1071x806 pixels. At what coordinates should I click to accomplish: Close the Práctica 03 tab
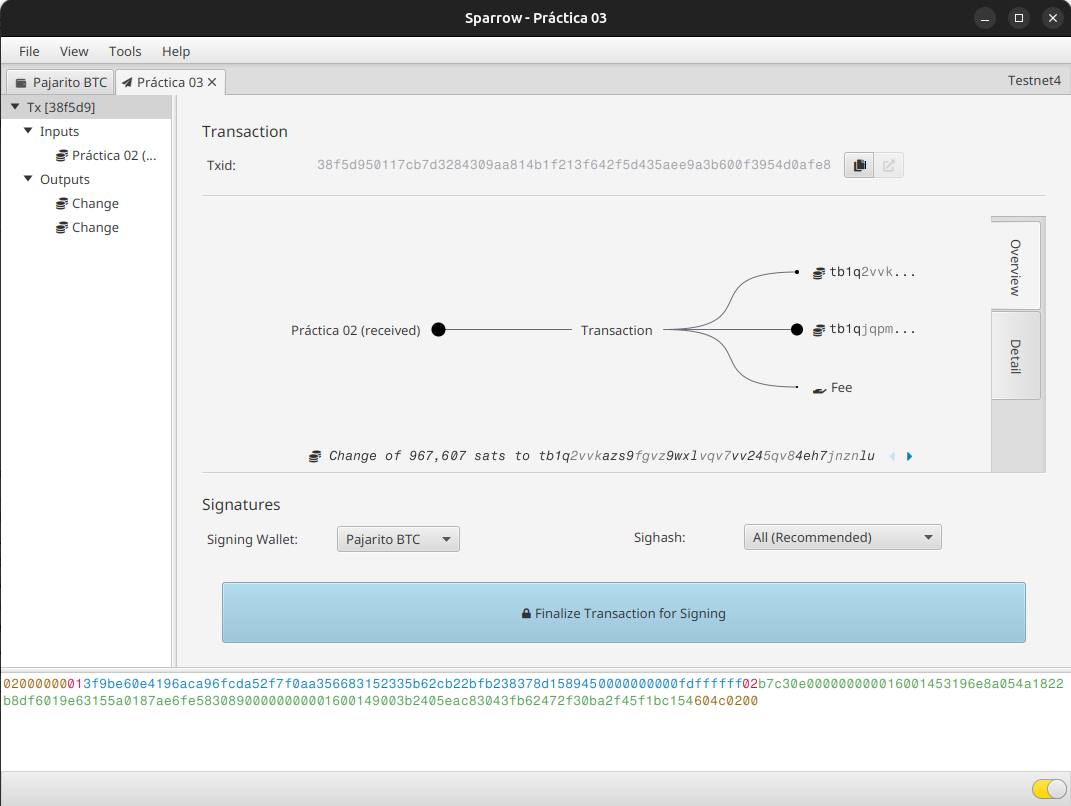pyautogui.click(x=212, y=82)
